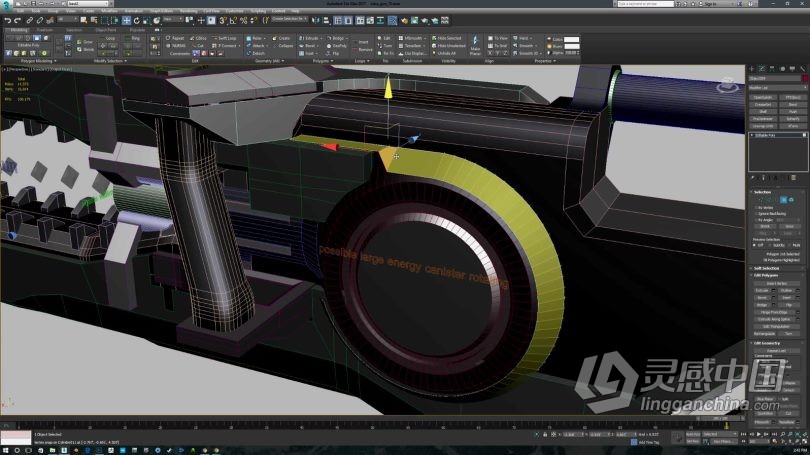Open the Customize menu
Screen dimensions: 810x455
tap(235, 11)
